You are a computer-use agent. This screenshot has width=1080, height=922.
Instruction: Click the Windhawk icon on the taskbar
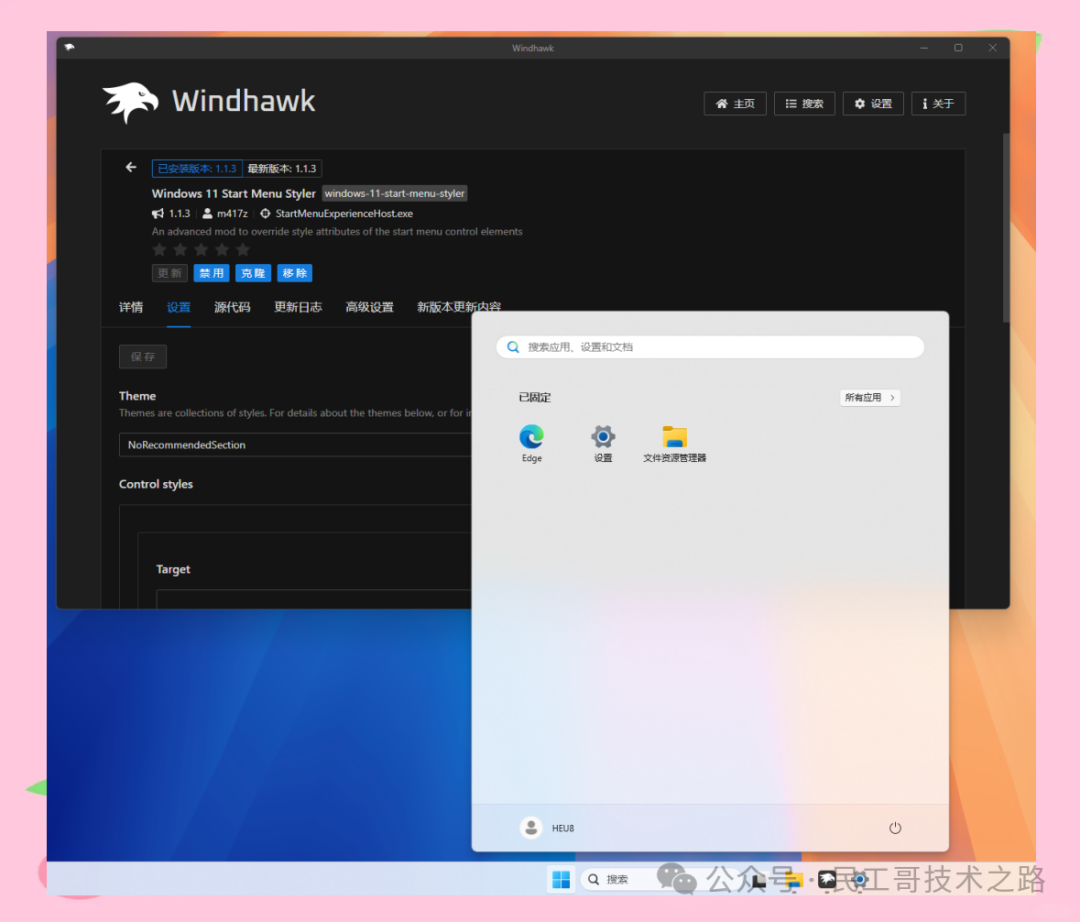click(x=827, y=879)
